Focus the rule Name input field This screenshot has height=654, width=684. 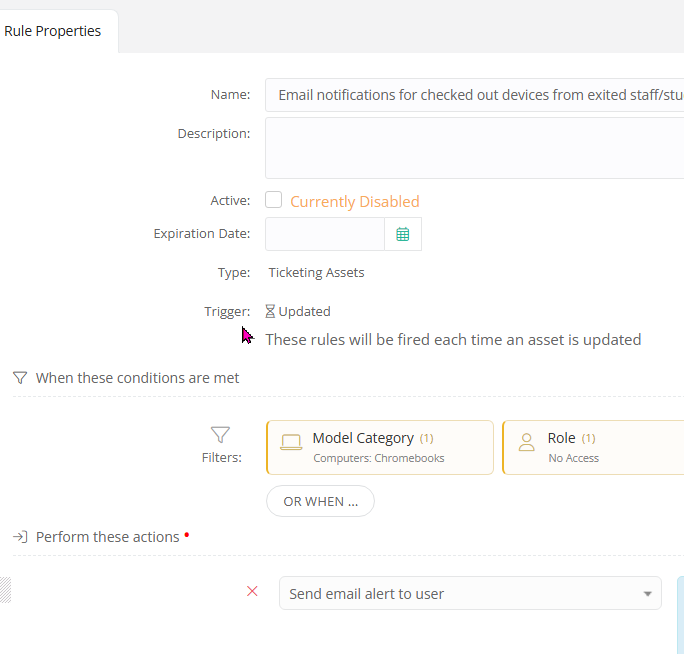(x=475, y=95)
